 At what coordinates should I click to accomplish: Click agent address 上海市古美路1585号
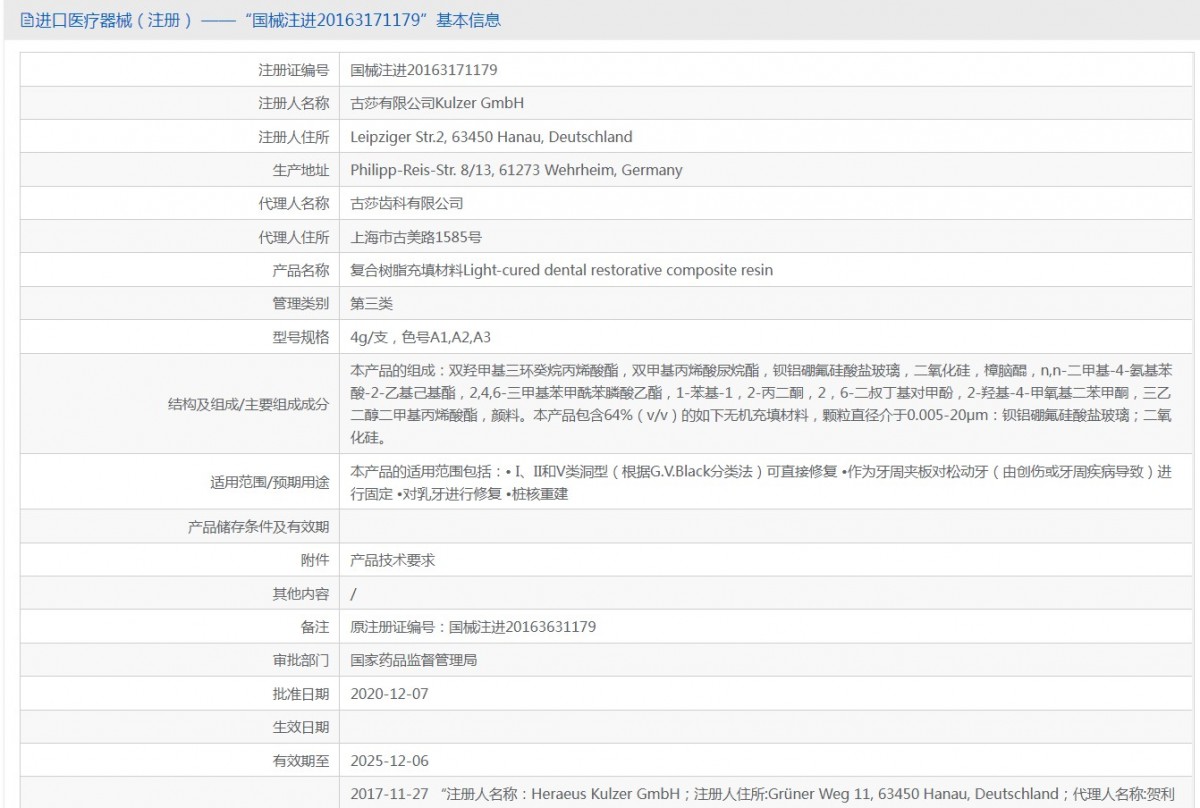(416, 237)
